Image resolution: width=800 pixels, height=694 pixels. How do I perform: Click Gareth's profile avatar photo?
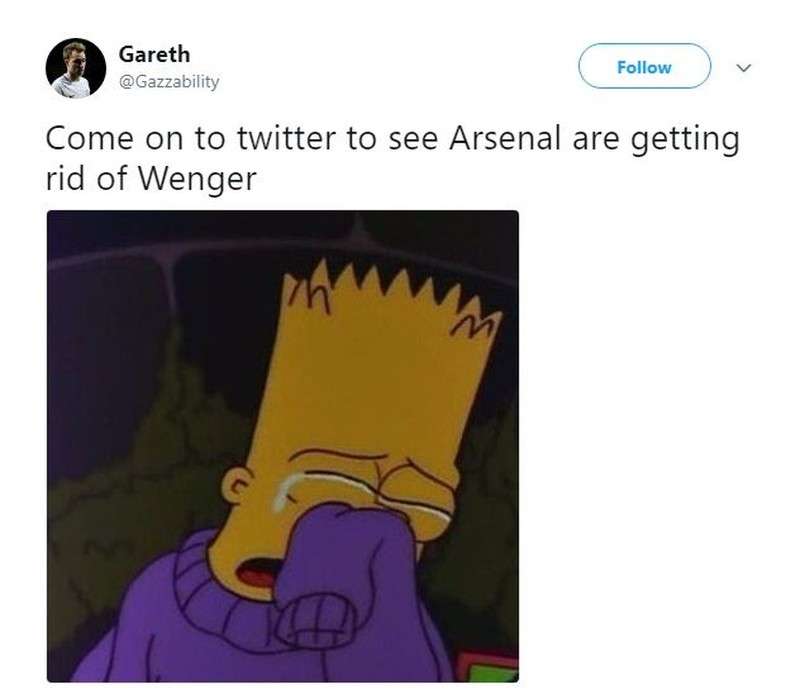(75, 68)
